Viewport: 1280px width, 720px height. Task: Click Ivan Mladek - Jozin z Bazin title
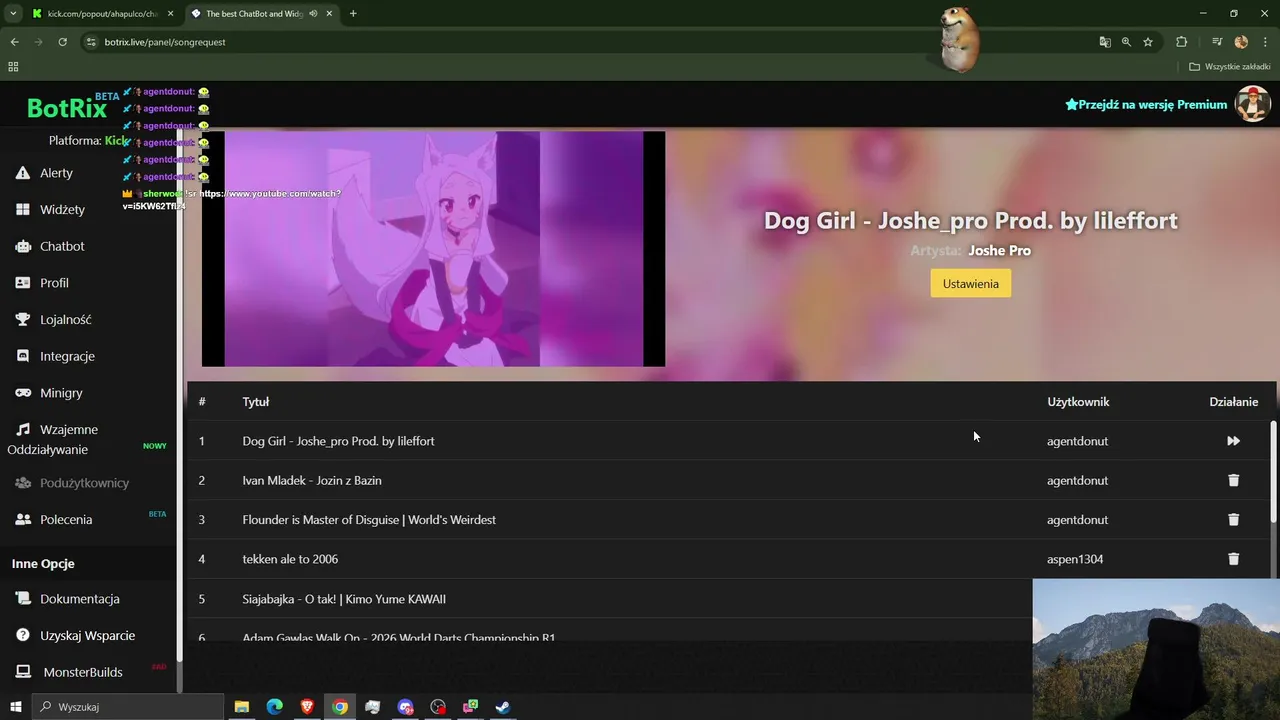coord(312,480)
